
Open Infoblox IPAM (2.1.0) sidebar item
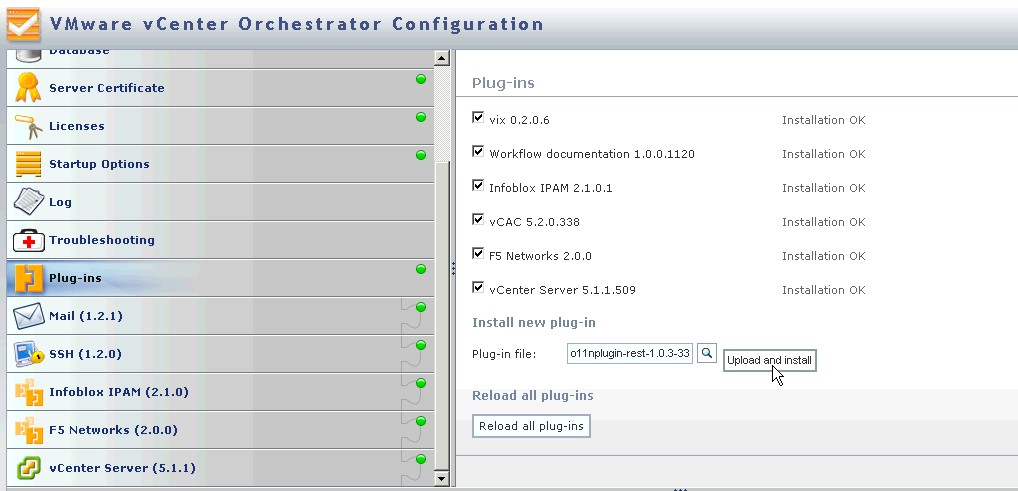(x=118, y=392)
